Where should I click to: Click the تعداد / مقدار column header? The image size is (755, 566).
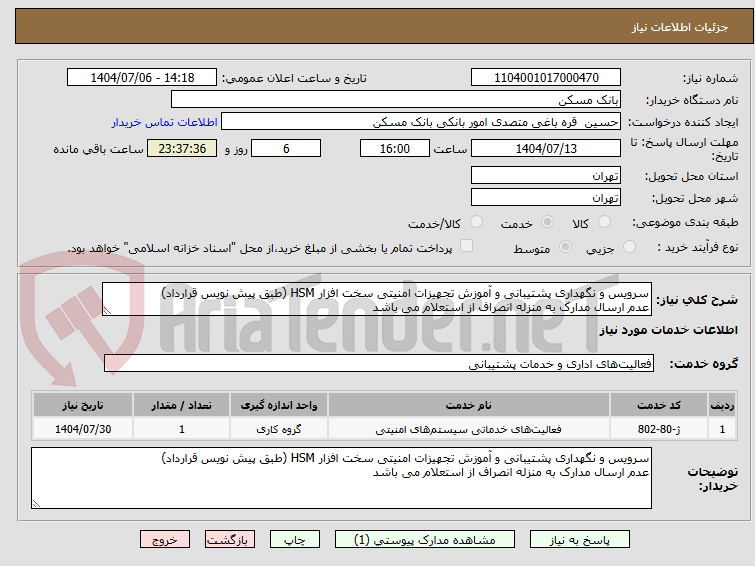tap(182, 405)
